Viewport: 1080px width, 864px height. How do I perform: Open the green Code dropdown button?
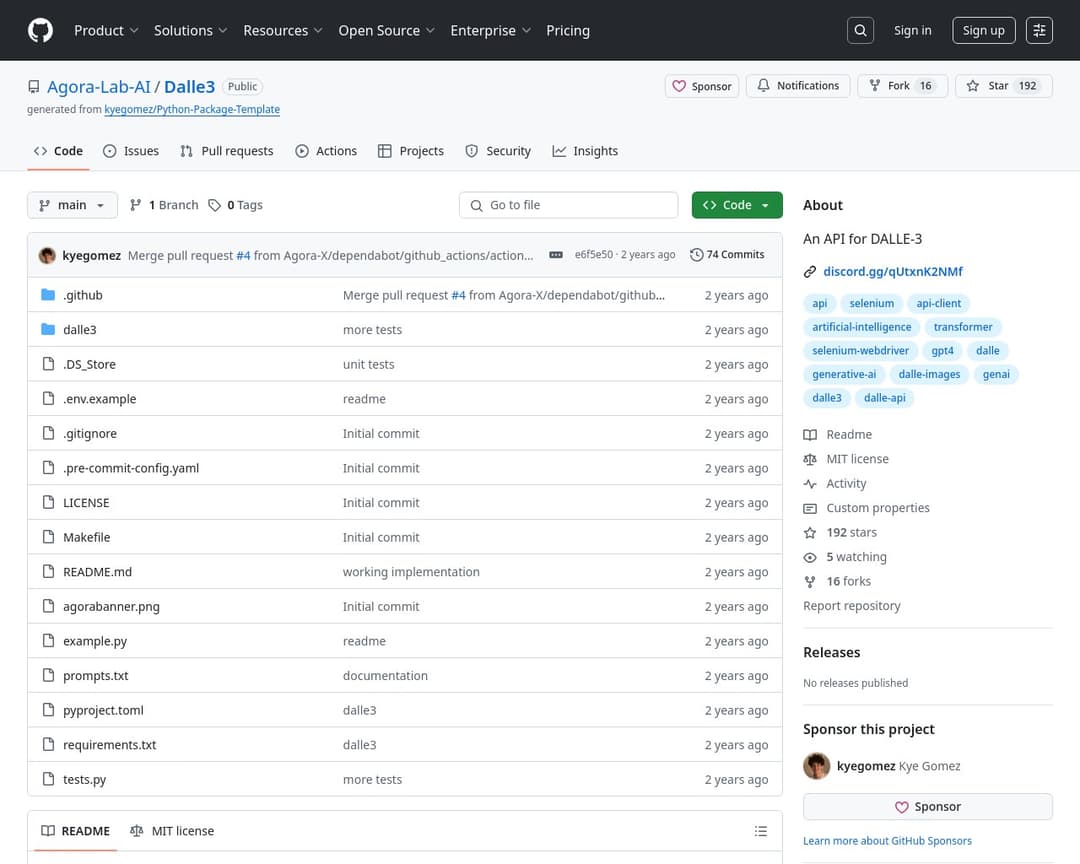737,205
